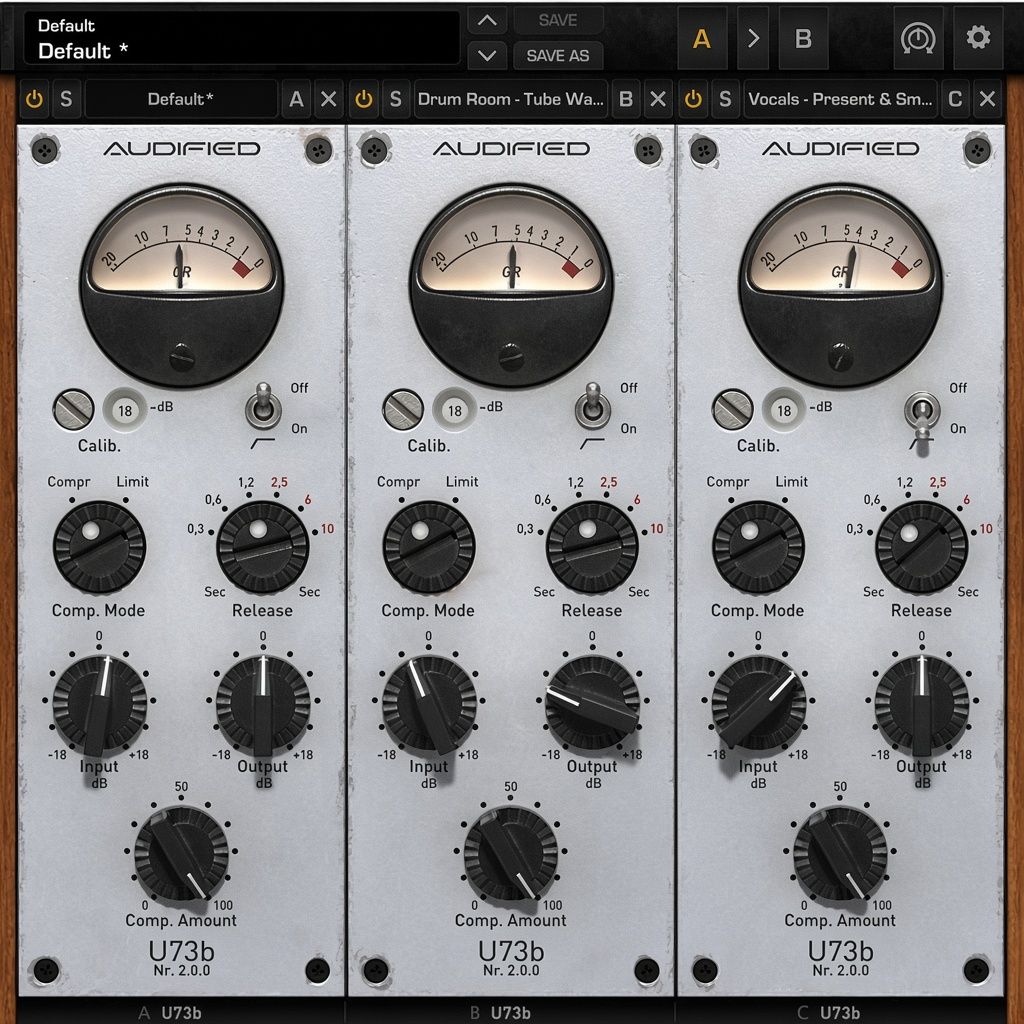Viewport: 1024px width, 1024px height.
Task: Switch to A comparison state
Action: [x=702, y=39]
